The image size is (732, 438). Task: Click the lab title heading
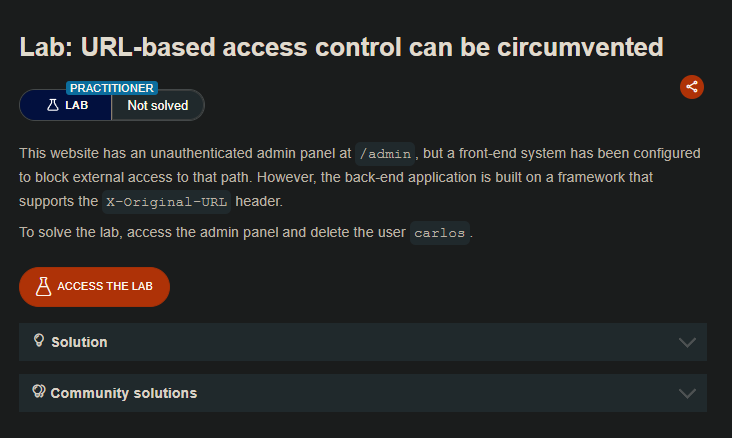pyautogui.click(x=342, y=47)
